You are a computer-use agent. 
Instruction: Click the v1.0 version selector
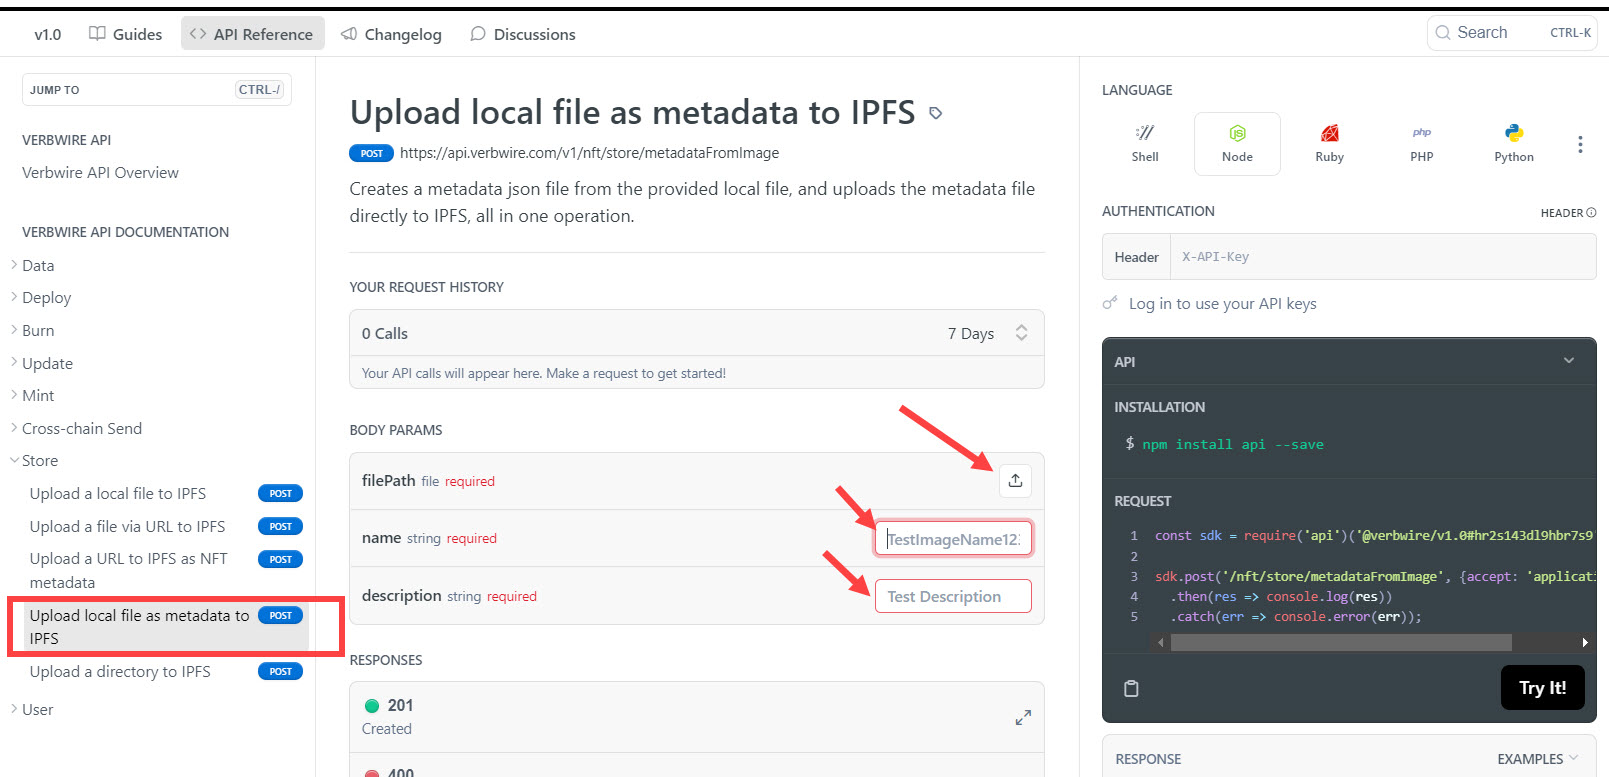coord(48,34)
